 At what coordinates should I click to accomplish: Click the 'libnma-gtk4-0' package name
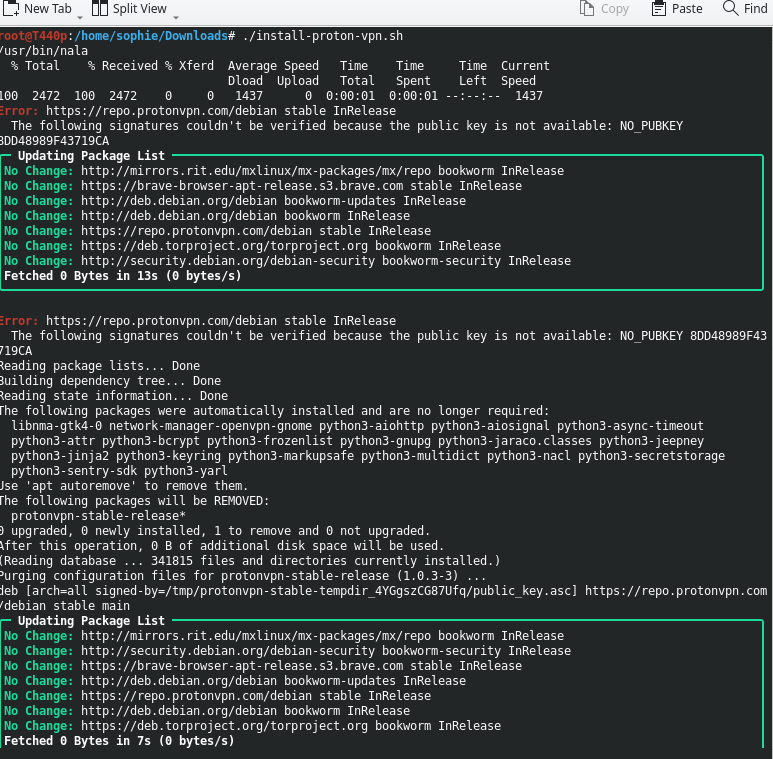click(56, 426)
